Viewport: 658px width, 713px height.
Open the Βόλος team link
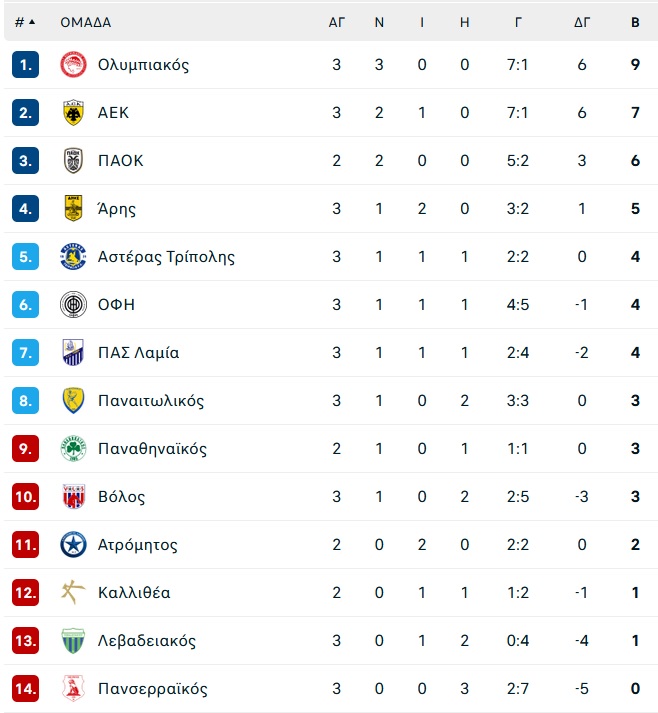[x=121, y=497]
